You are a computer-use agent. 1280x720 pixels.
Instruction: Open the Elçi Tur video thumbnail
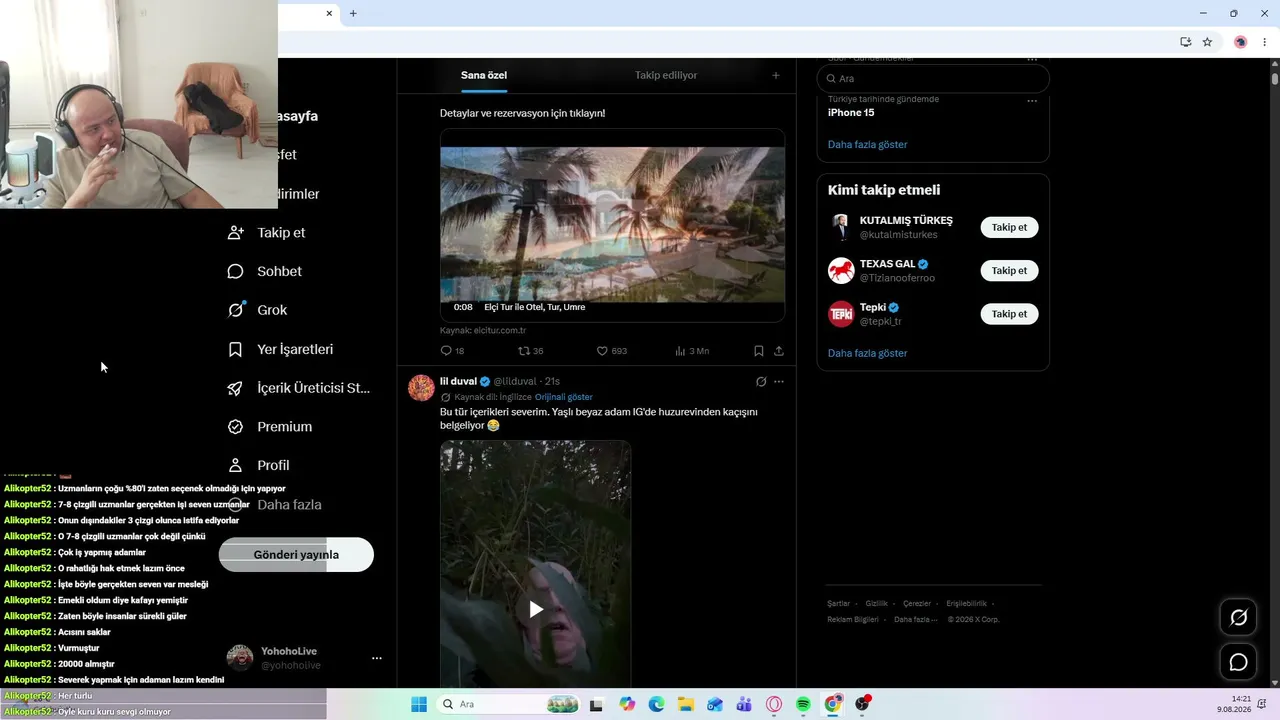click(612, 225)
